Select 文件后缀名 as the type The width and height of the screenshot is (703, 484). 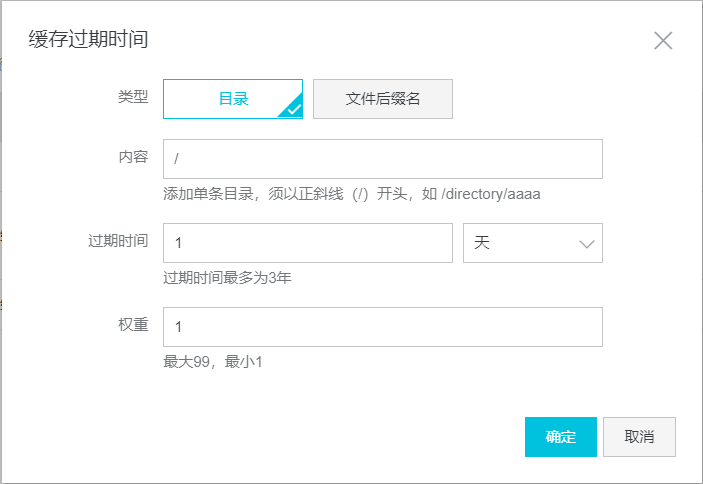[383, 99]
